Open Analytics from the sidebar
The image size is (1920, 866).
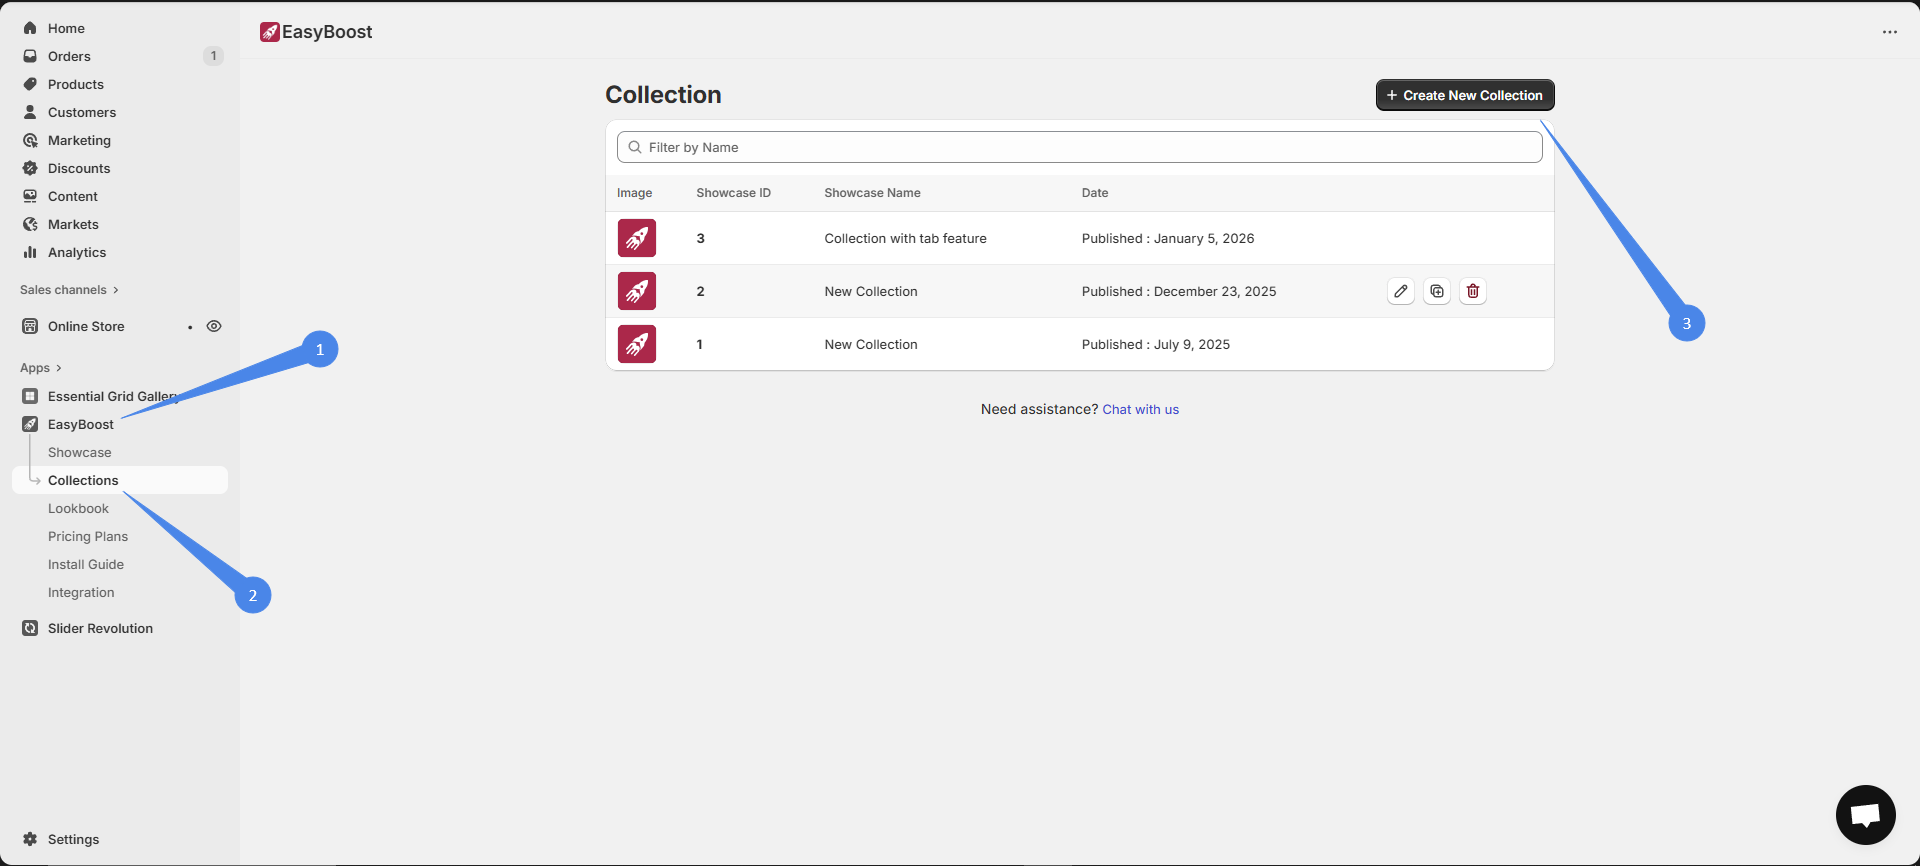click(76, 252)
